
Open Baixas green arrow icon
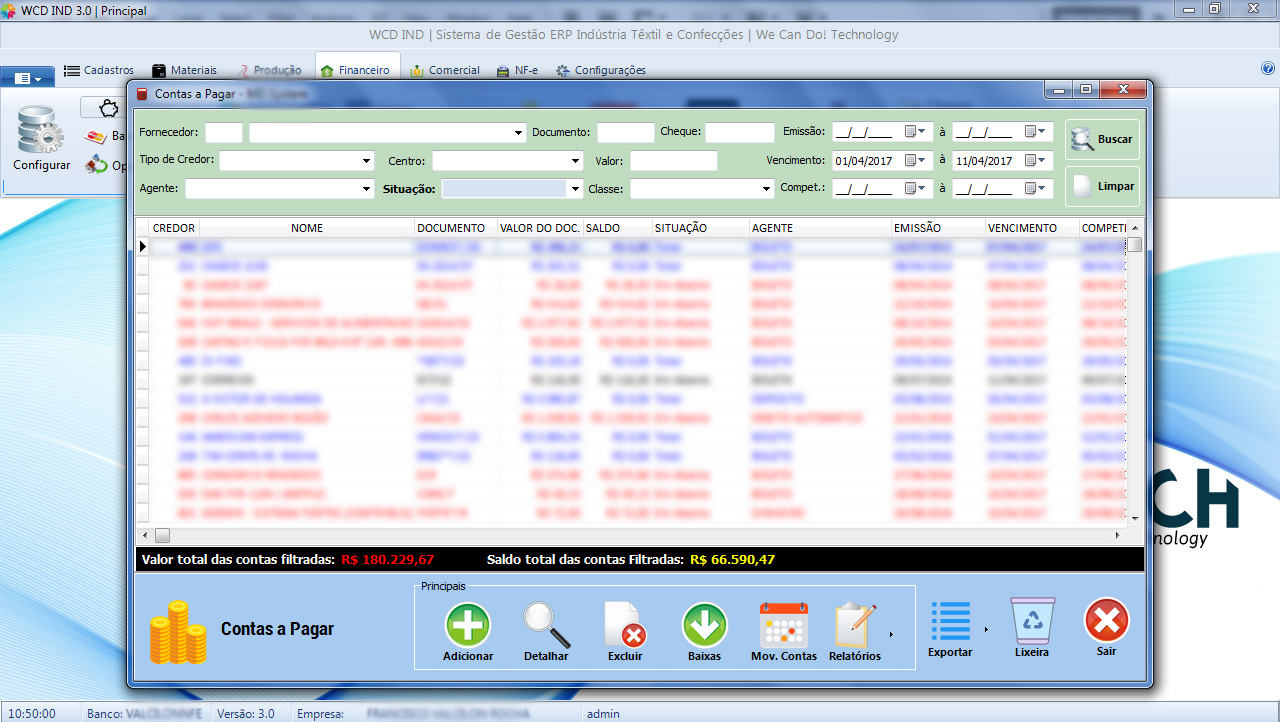pos(705,626)
